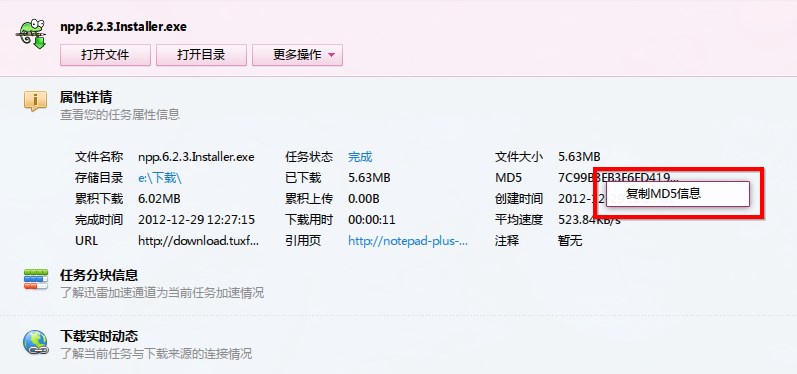Click the 完成时间 value 2012-12-29 12:27:15
The image size is (797, 374).
(x=197, y=220)
